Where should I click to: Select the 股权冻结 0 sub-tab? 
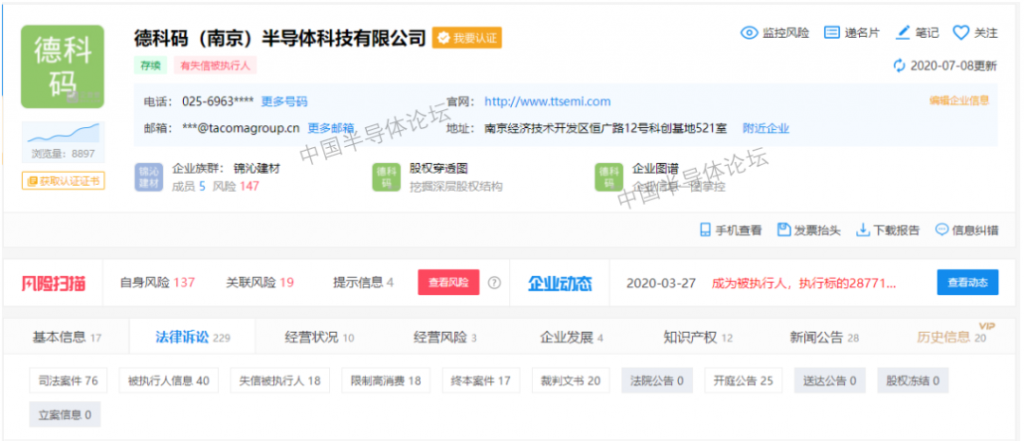point(912,380)
